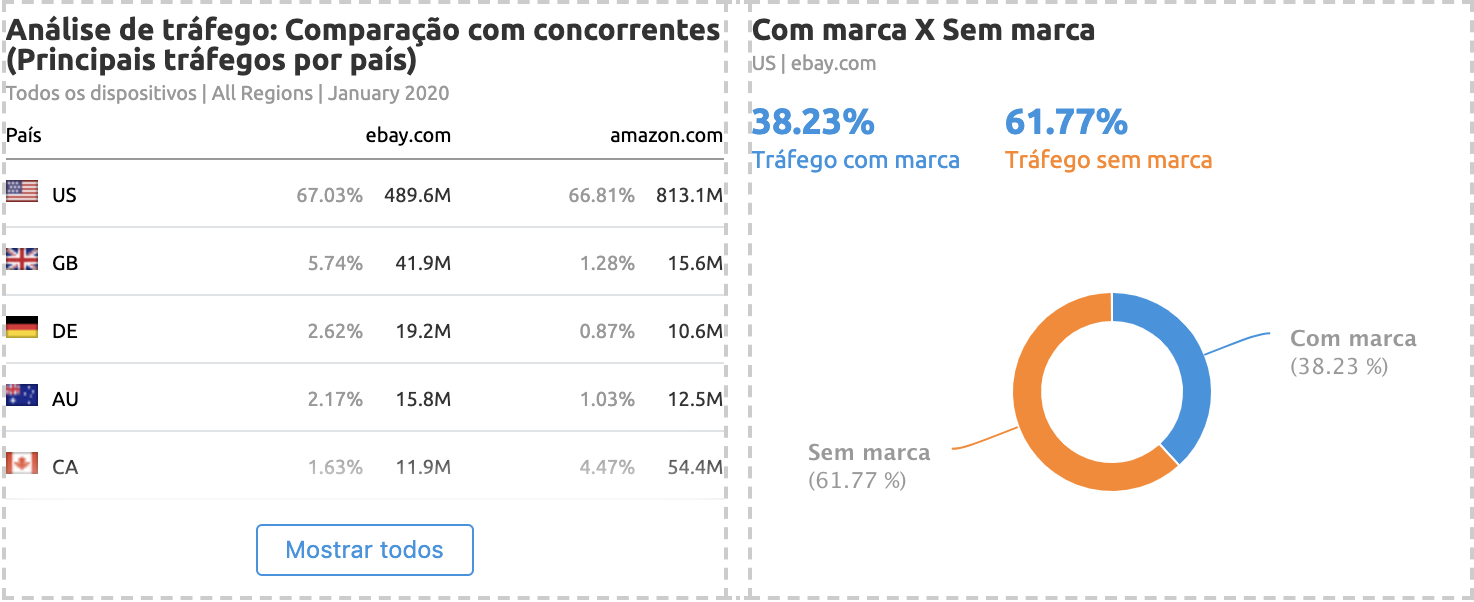Click the Com marca chart label
1474x602 pixels.
click(x=1353, y=339)
